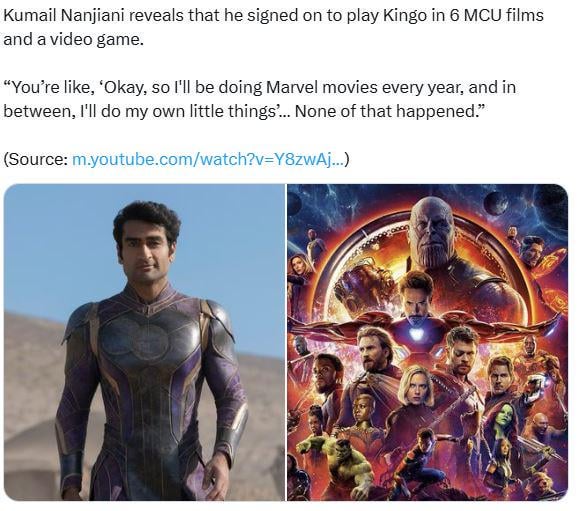Click Black Panther's face in poster
The width and height of the screenshot is (579, 511).
coord(327,373)
